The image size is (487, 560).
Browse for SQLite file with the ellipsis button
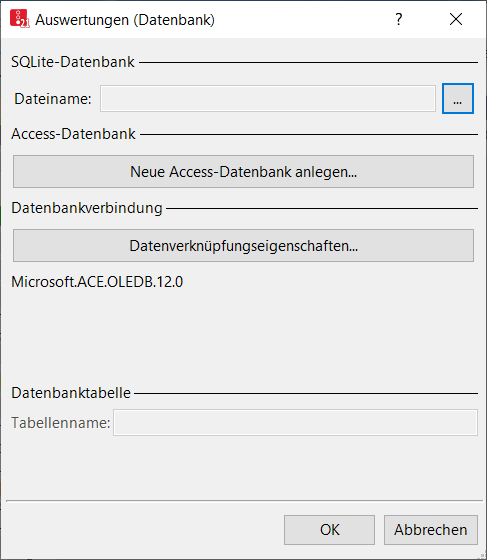pos(458,99)
